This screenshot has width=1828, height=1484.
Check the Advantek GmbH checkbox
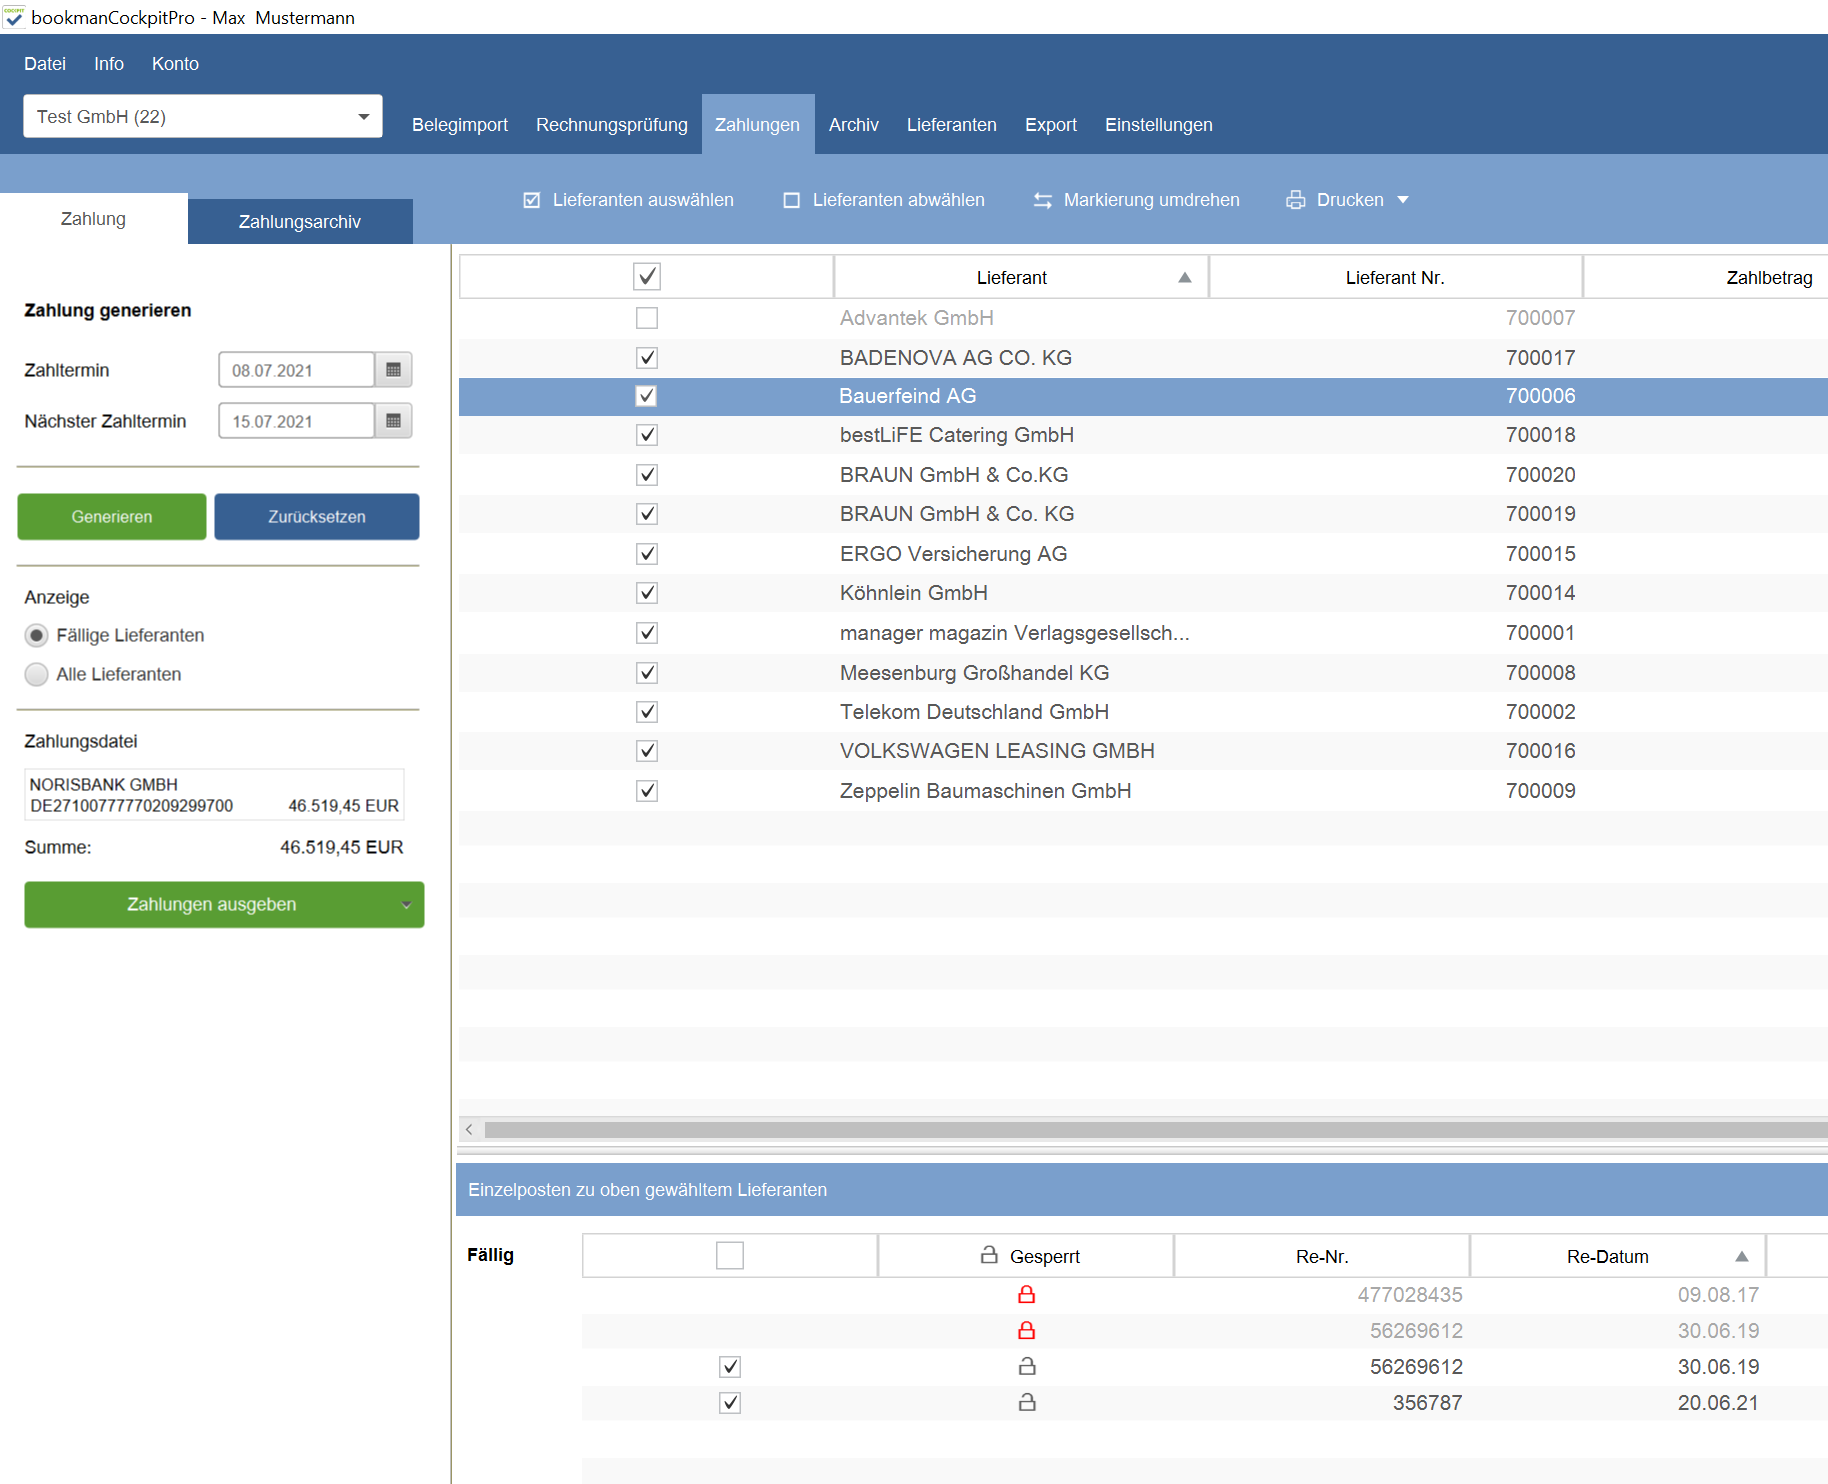[647, 318]
